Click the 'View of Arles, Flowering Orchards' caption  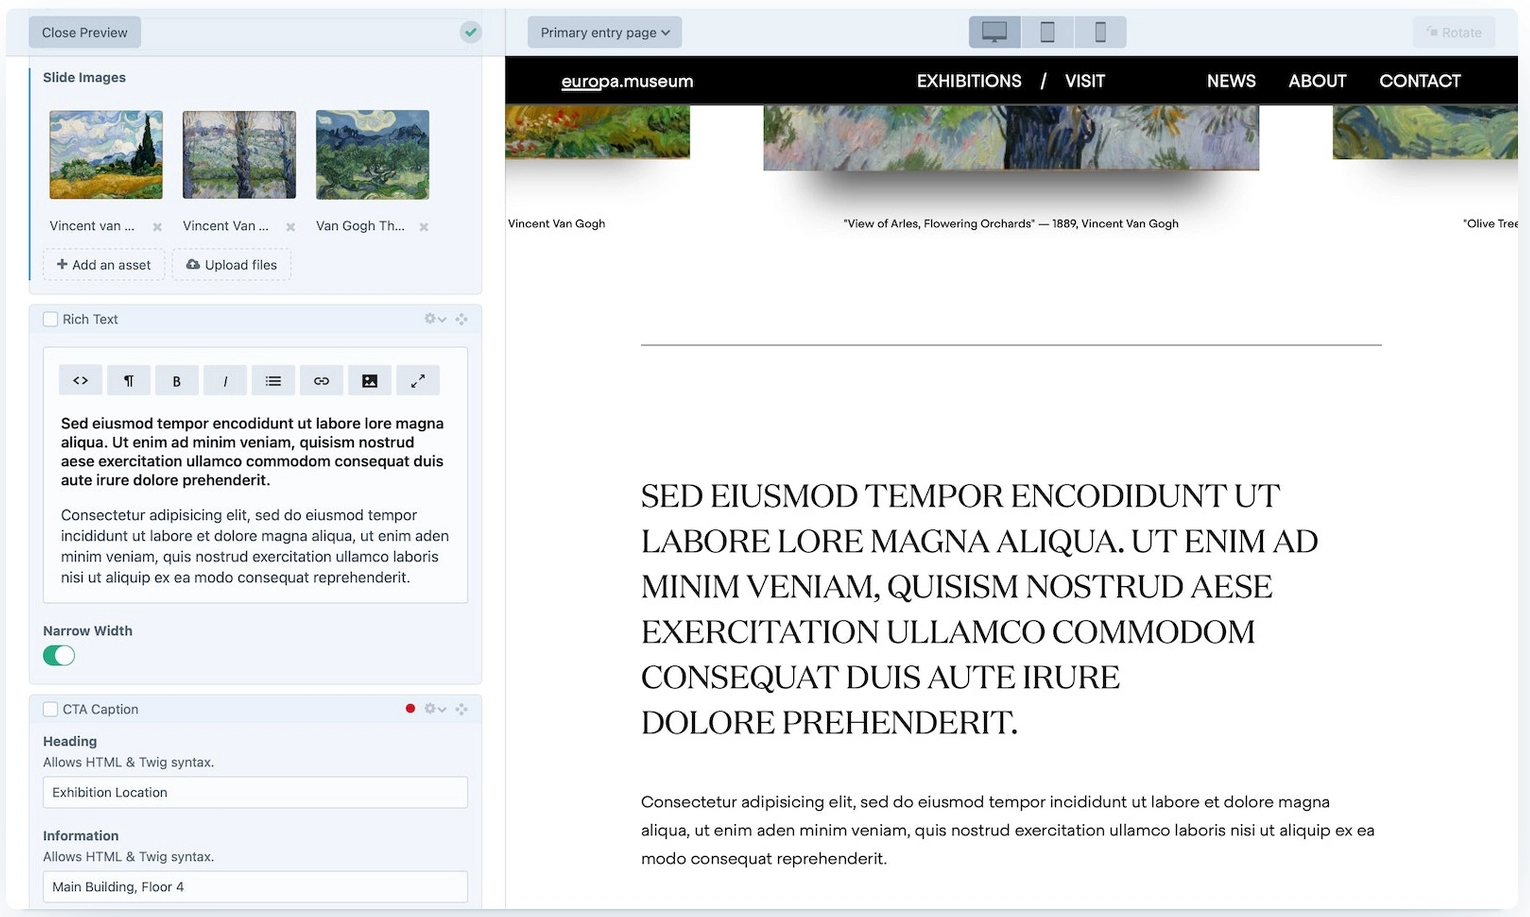coord(1011,224)
